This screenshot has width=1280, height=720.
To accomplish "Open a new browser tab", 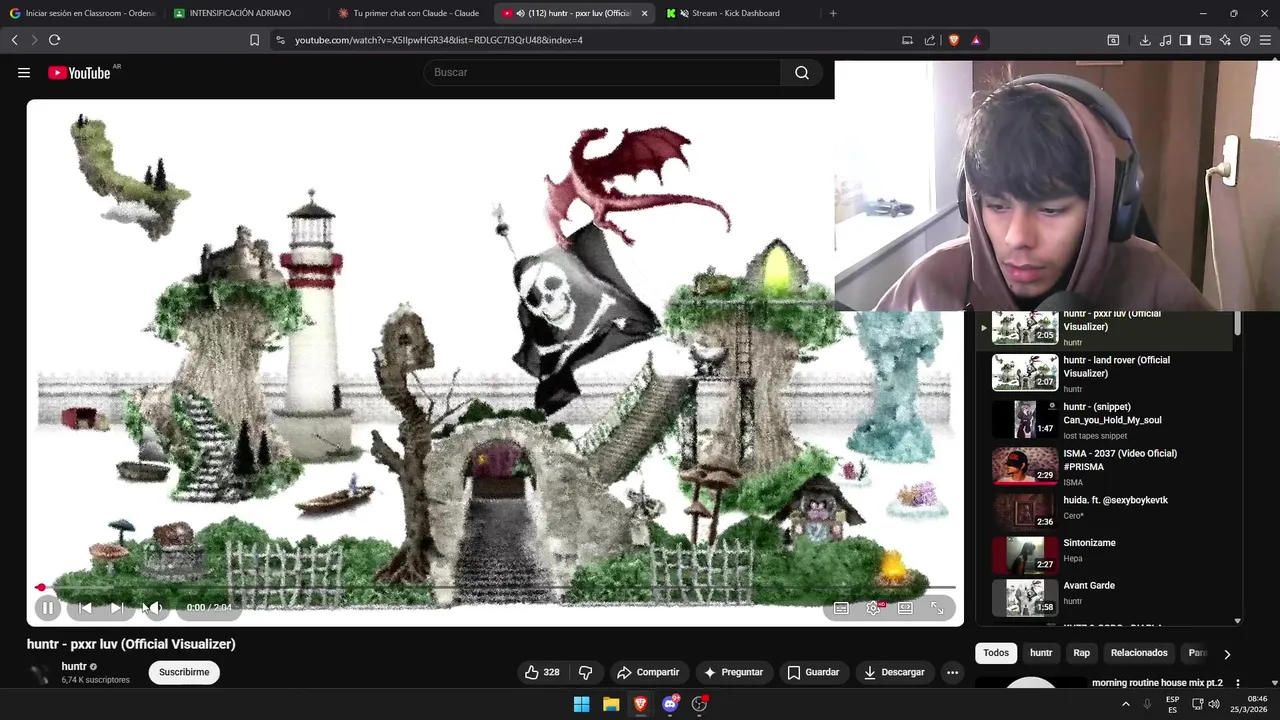I will coord(833,13).
